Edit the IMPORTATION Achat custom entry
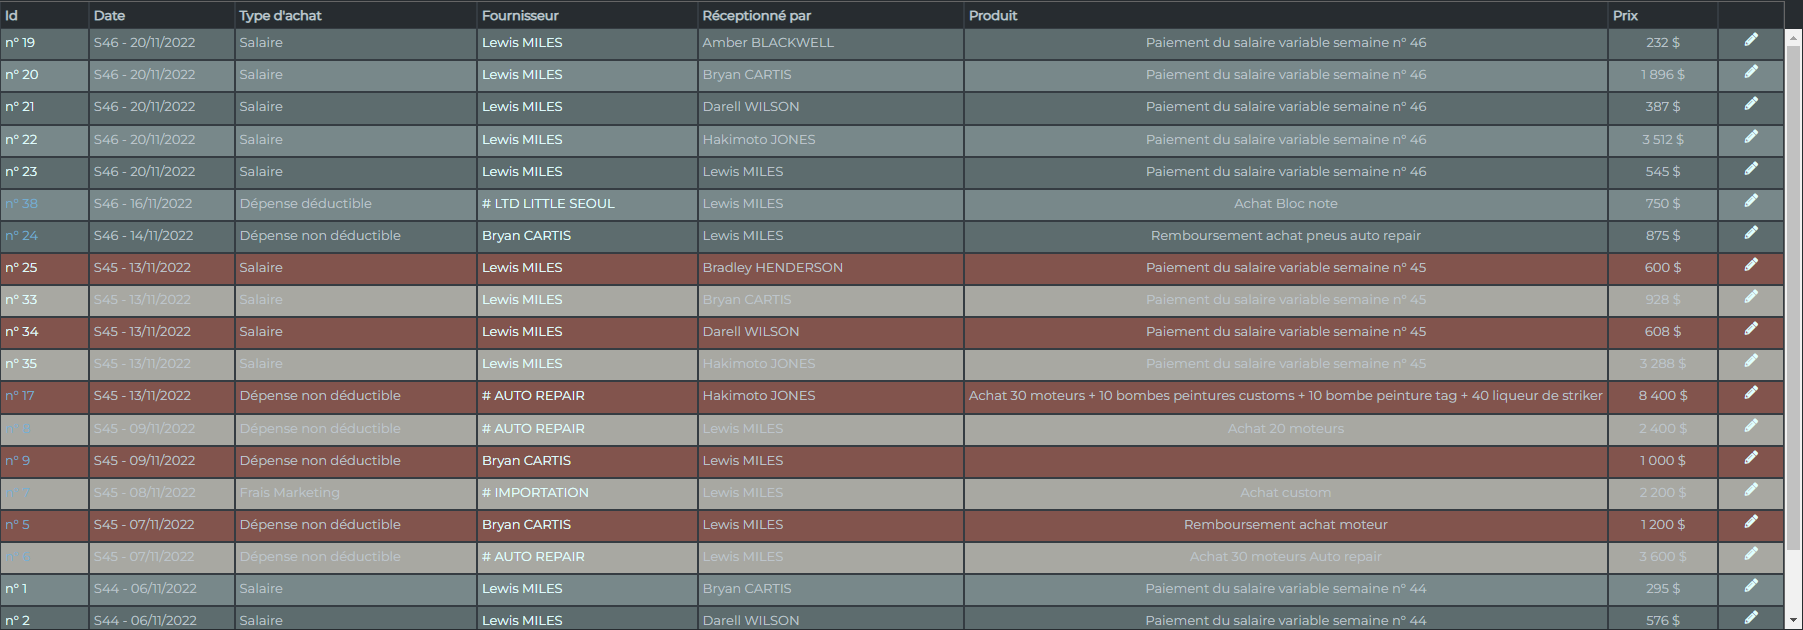The image size is (1803, 630). click(1751, 490)
